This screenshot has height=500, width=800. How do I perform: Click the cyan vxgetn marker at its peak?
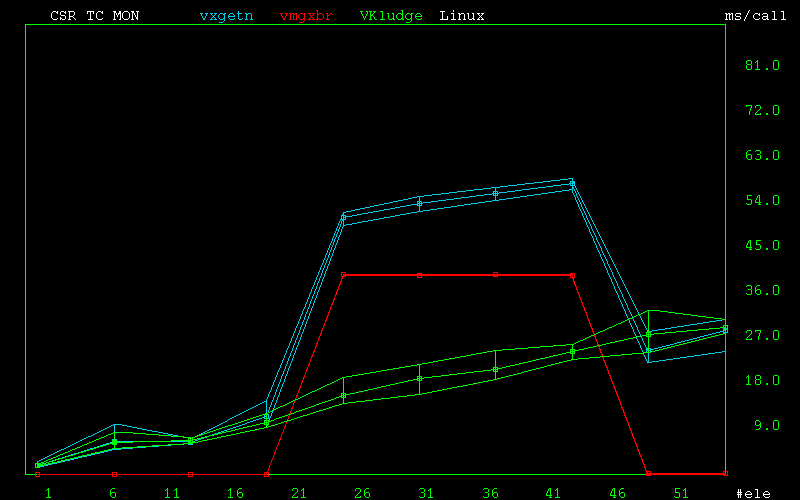[572, 184]
